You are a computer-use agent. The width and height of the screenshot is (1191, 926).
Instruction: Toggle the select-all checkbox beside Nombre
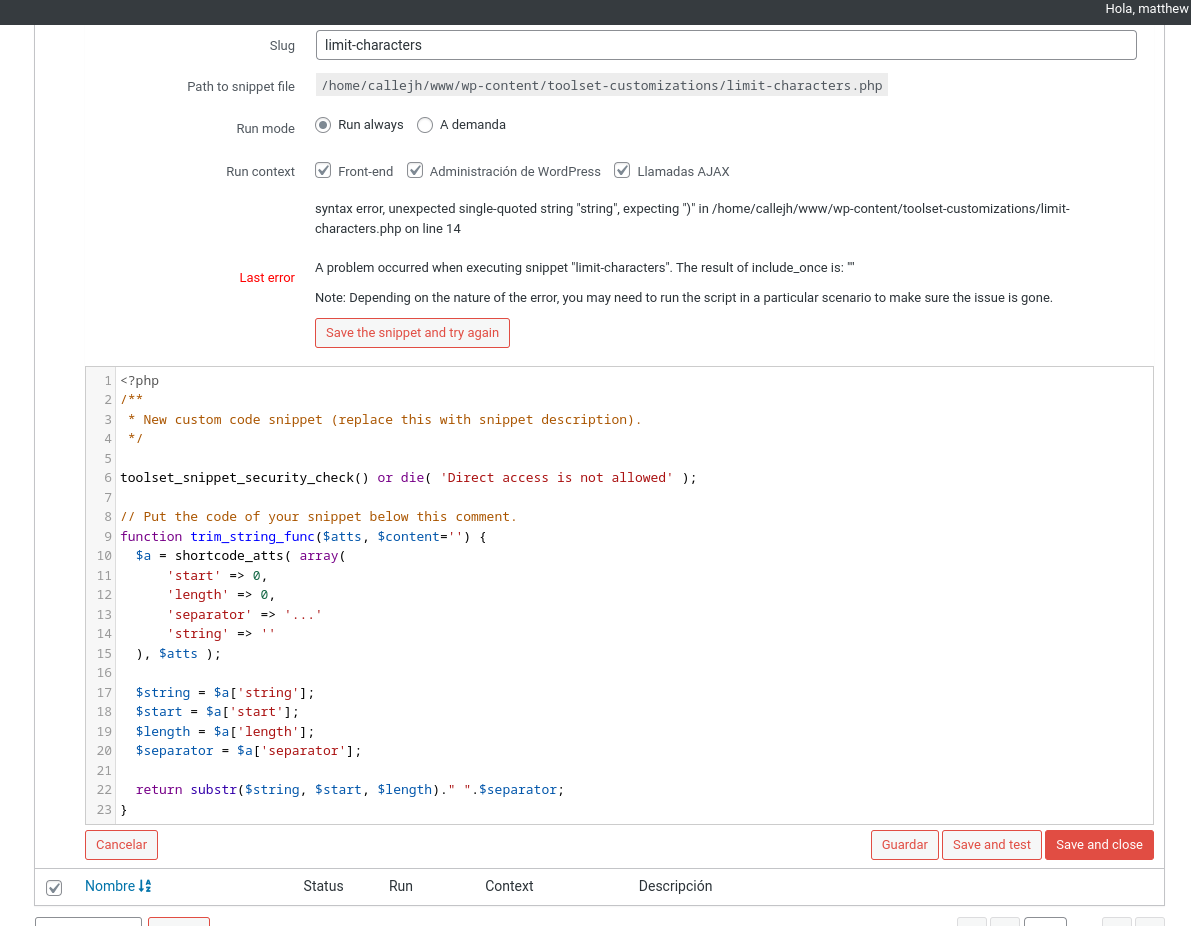click(x=54, y=887)
